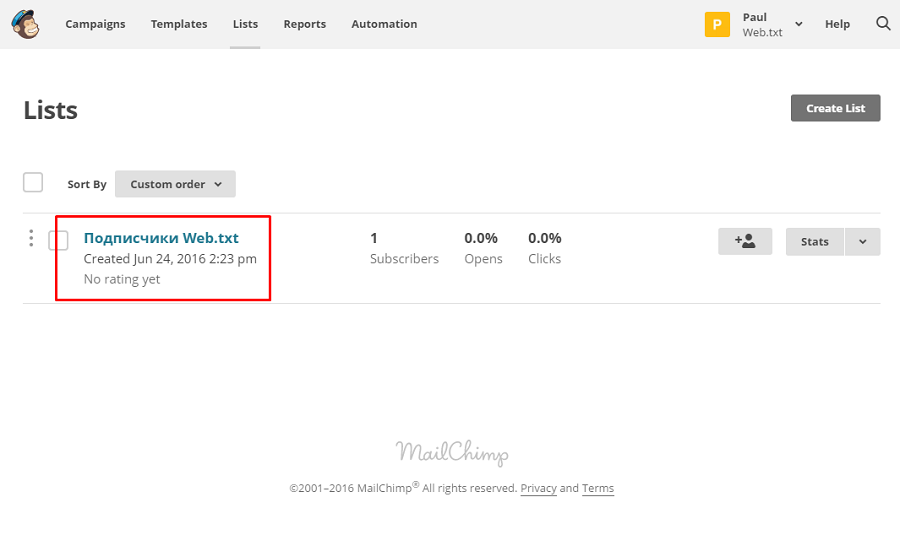
Task: Open the Reports section
Action: [x=305, y=24]
